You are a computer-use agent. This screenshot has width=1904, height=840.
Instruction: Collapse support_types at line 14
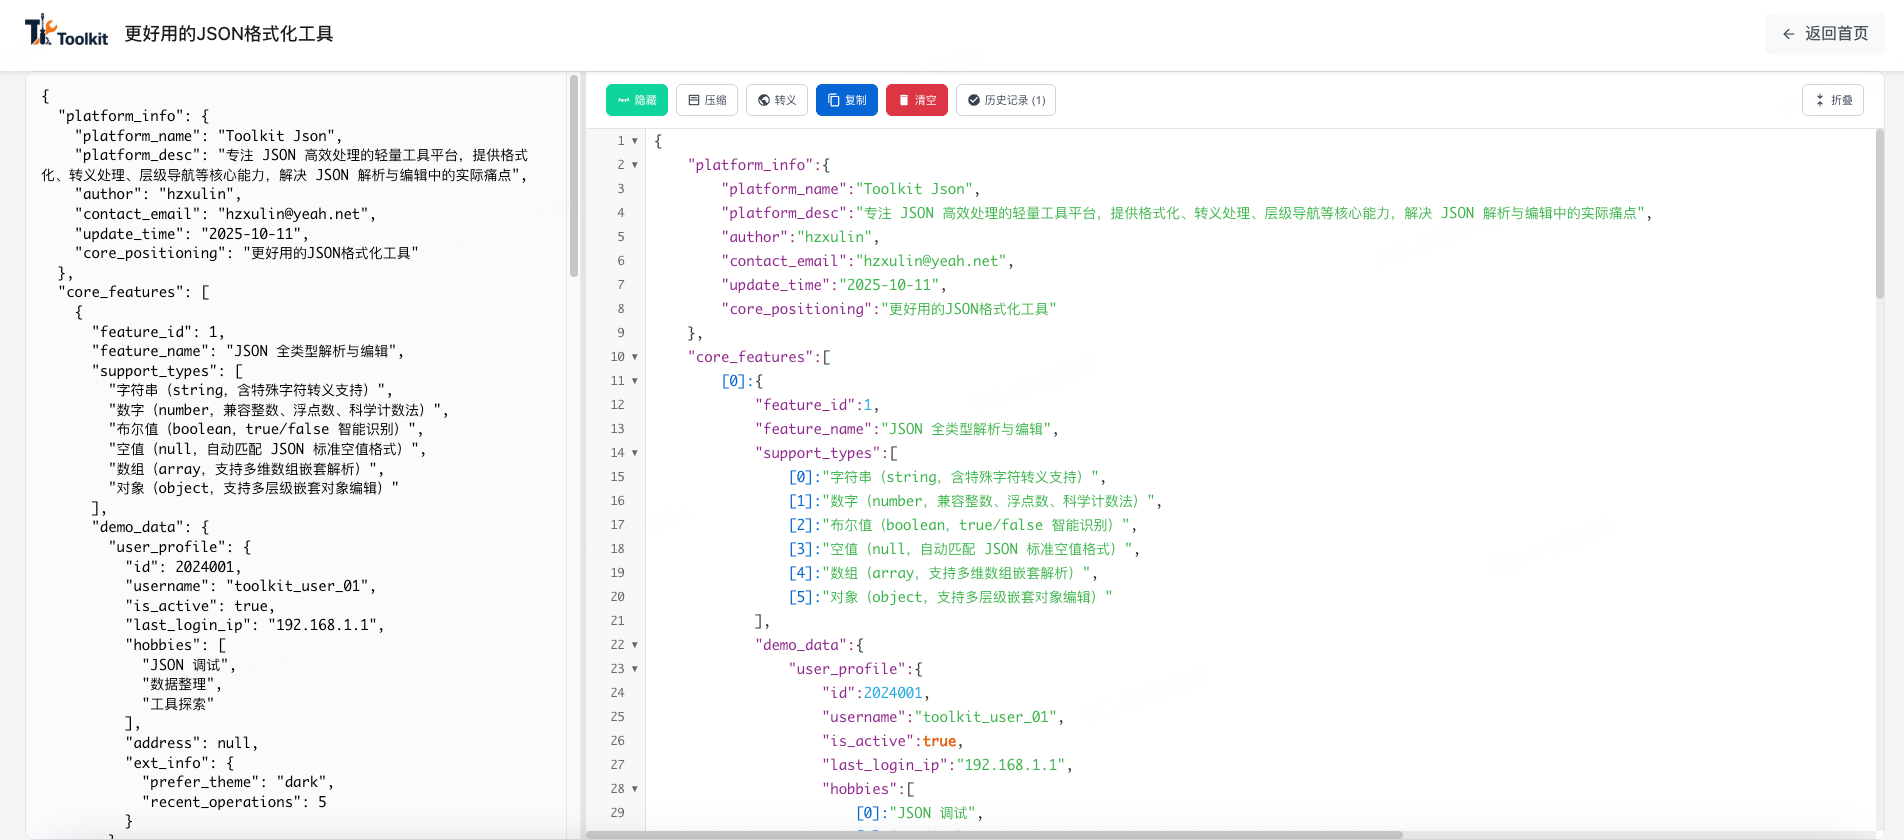(x=635, y=453)
